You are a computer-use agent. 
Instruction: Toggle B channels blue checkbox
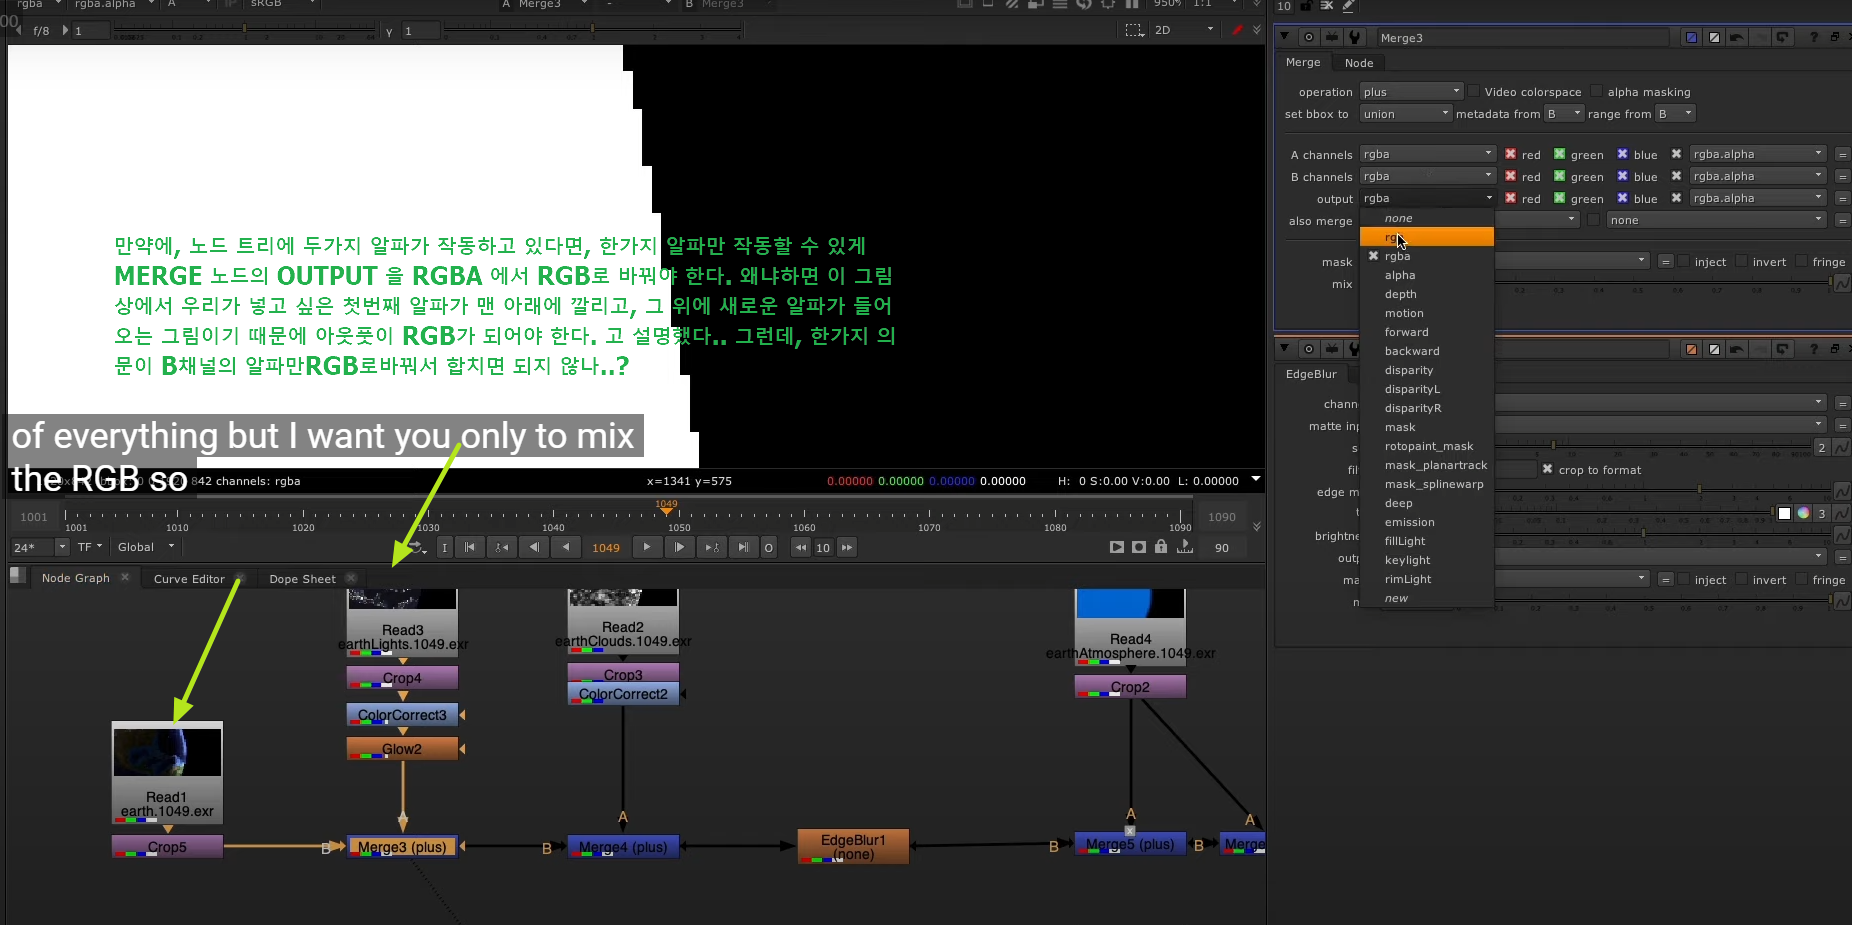pyautogui.click(x=1623, y=176)
